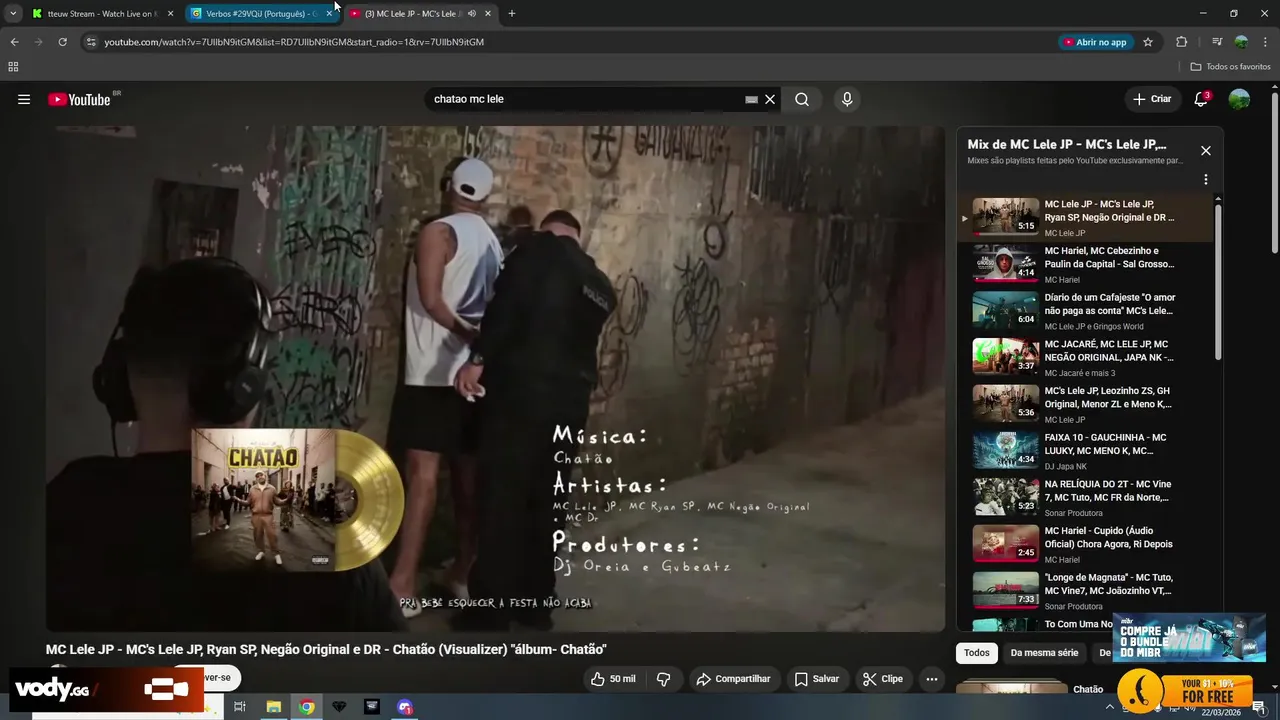Open Chrome from the taskbar

307,707
